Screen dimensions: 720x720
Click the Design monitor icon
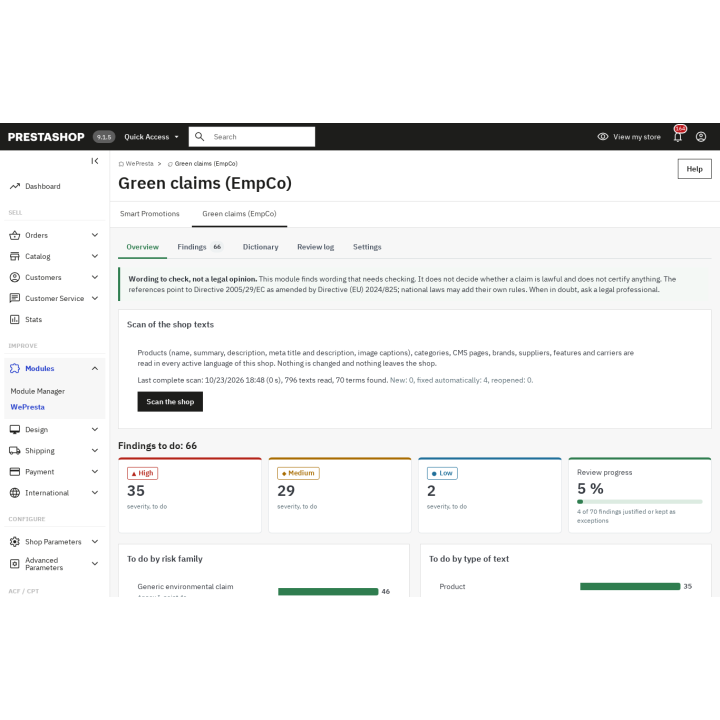coord(15,429)
